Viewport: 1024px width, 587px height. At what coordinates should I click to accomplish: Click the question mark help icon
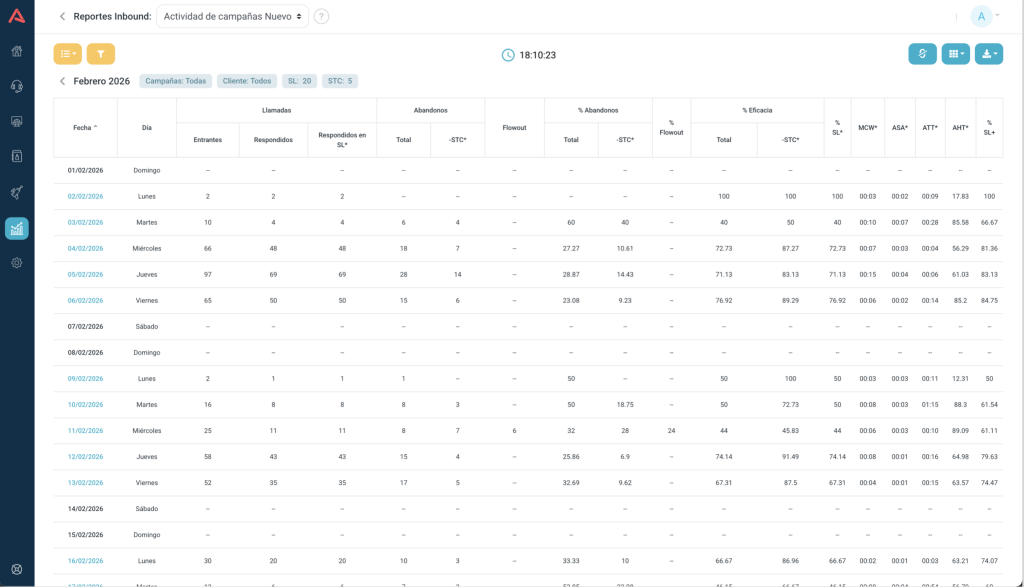(x=321, y=16)
